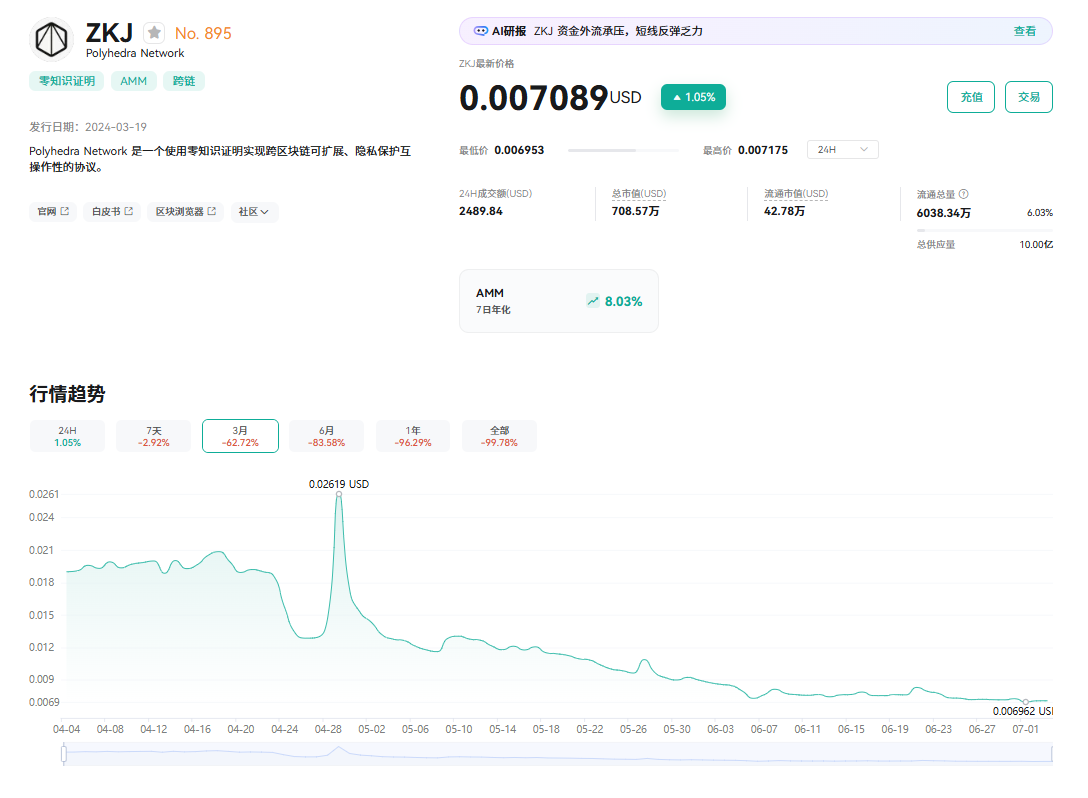
Task: Open the 白皮书 whitepaper link
Action: coord(112,212)
